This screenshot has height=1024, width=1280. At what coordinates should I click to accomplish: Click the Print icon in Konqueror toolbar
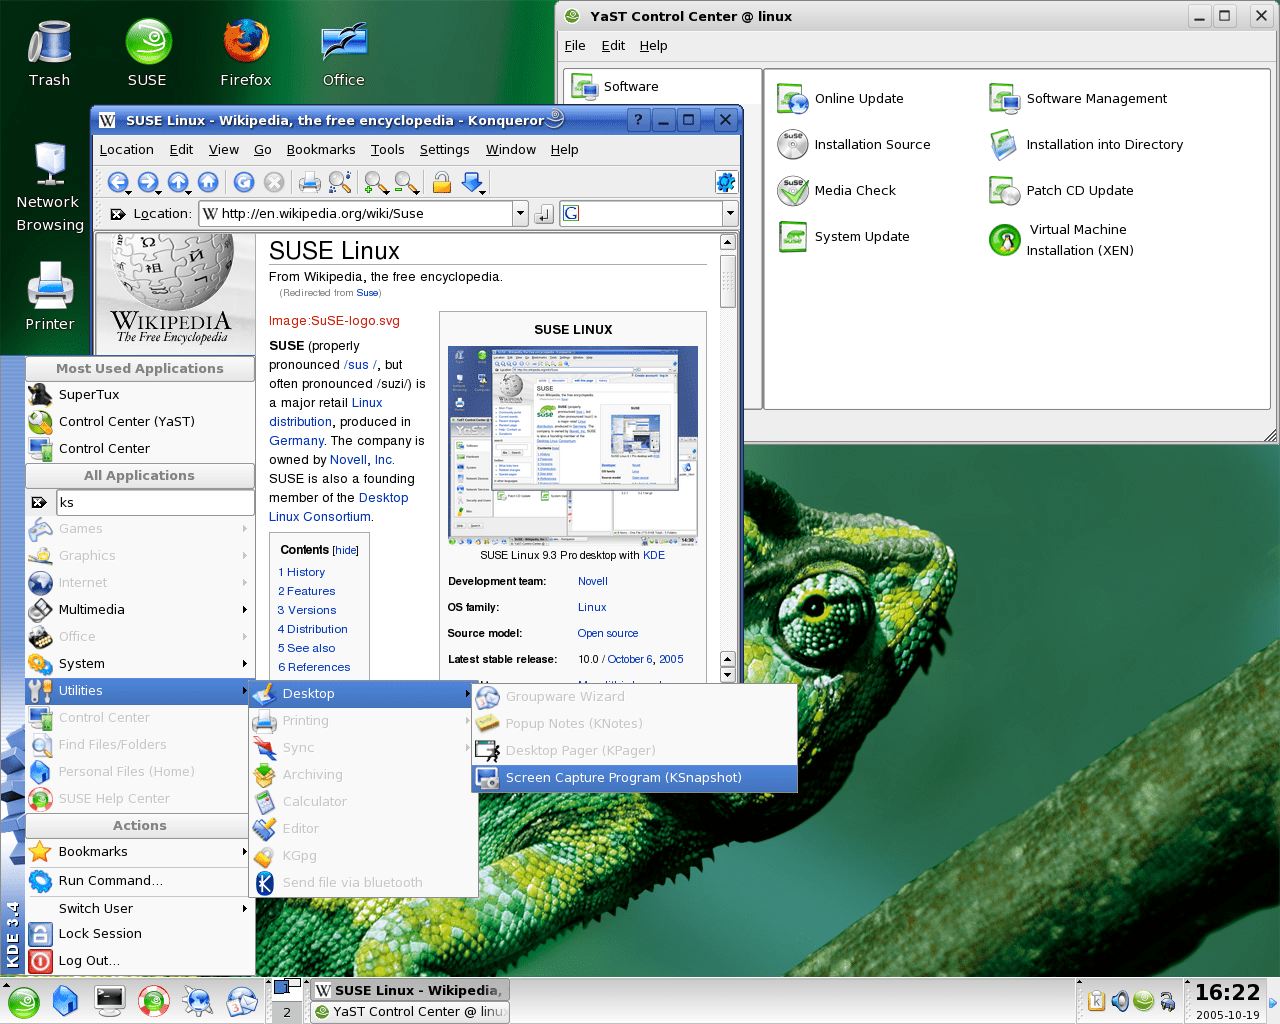(310, 182)
